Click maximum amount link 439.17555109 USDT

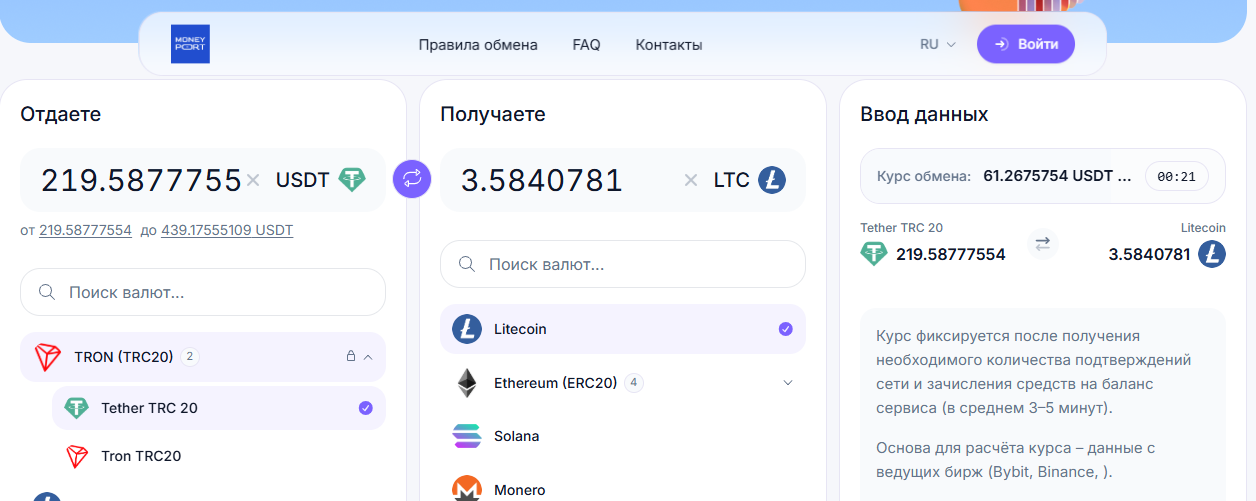click(227, 230)
